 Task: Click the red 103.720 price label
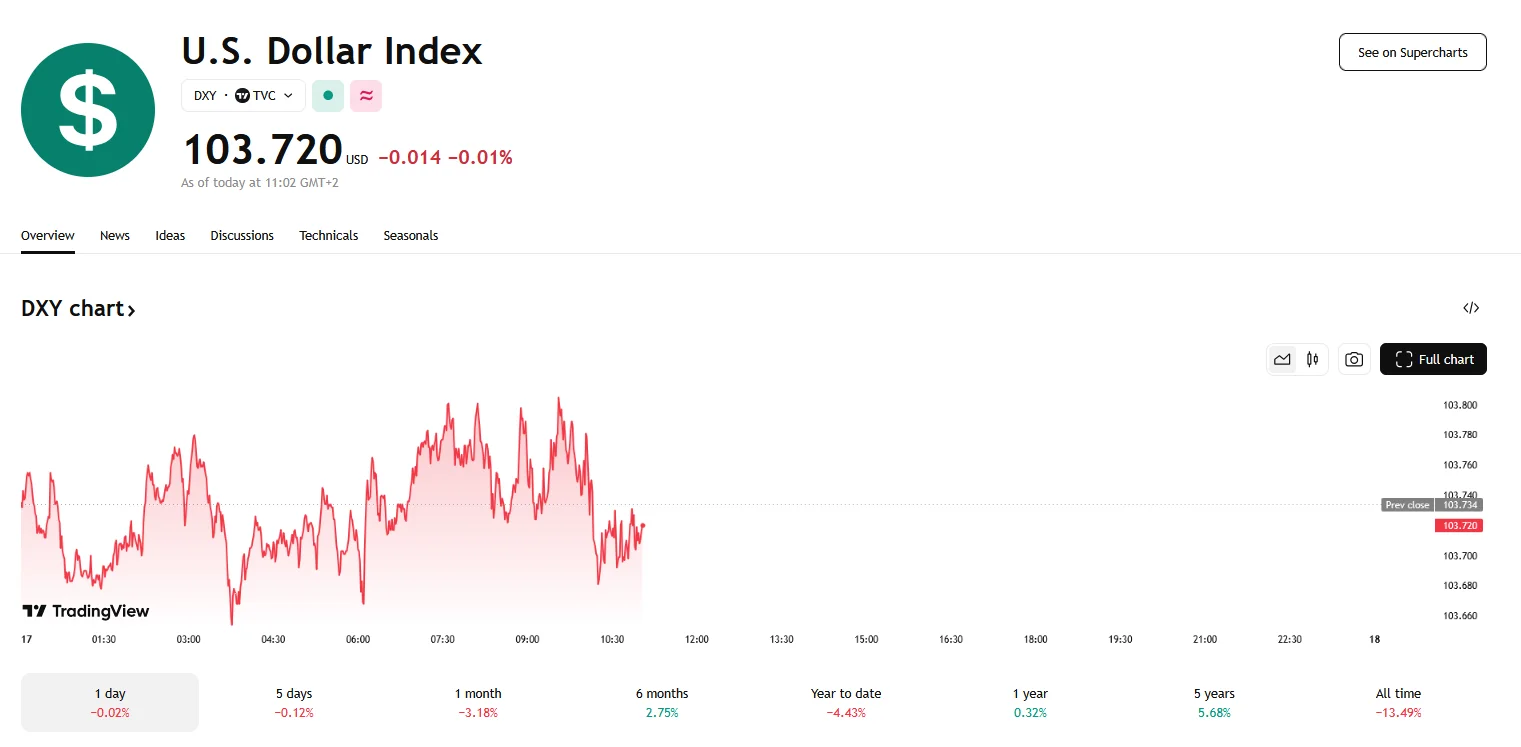pyautogui.click(x=1457, y=525)
